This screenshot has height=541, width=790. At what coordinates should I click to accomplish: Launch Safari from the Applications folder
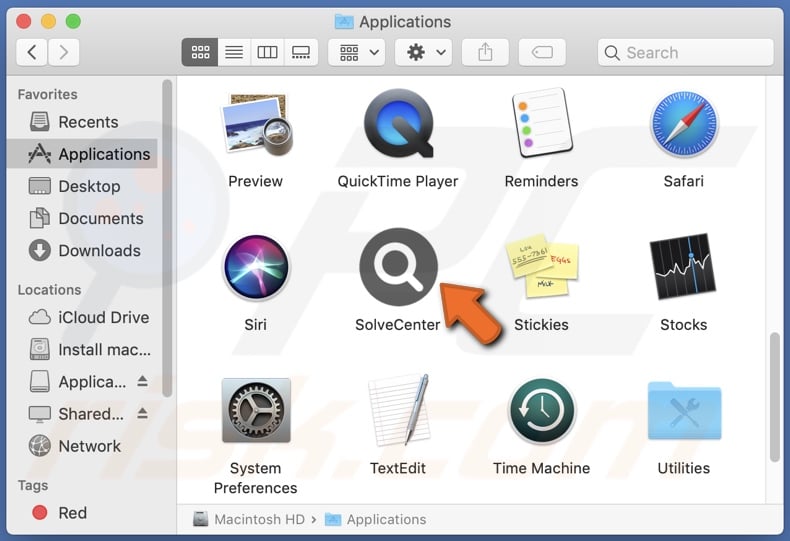click(684, 124)
